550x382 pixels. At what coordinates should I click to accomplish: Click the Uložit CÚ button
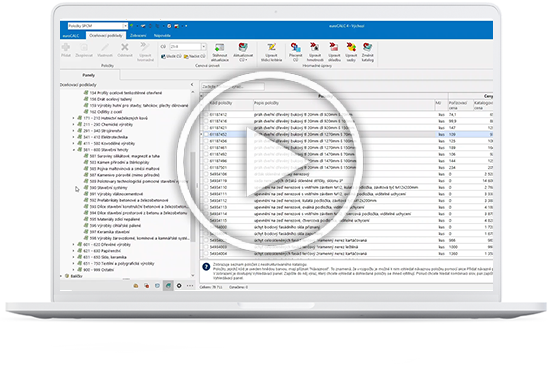point(171,56)
